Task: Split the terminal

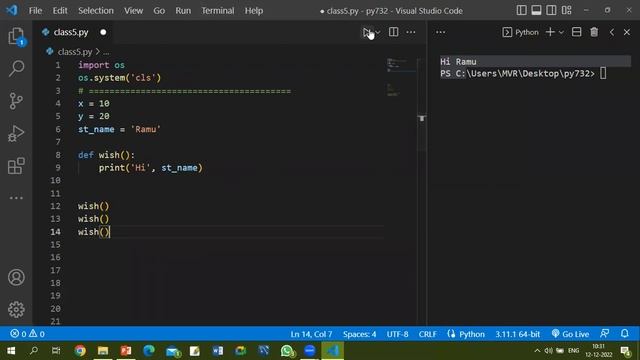Action: 576,32
